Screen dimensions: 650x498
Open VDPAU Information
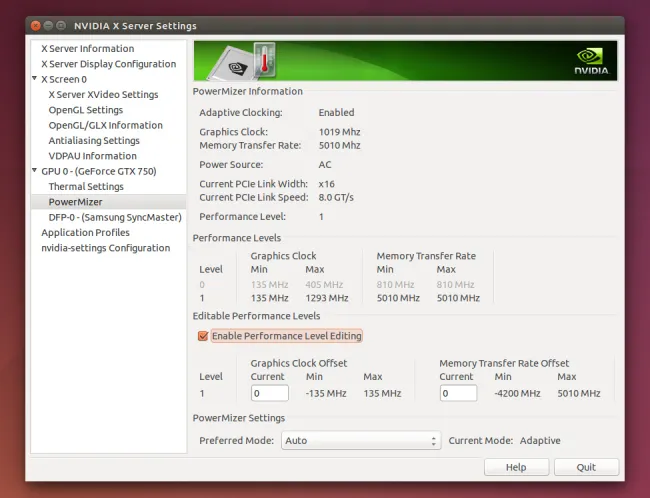point(92,156)
